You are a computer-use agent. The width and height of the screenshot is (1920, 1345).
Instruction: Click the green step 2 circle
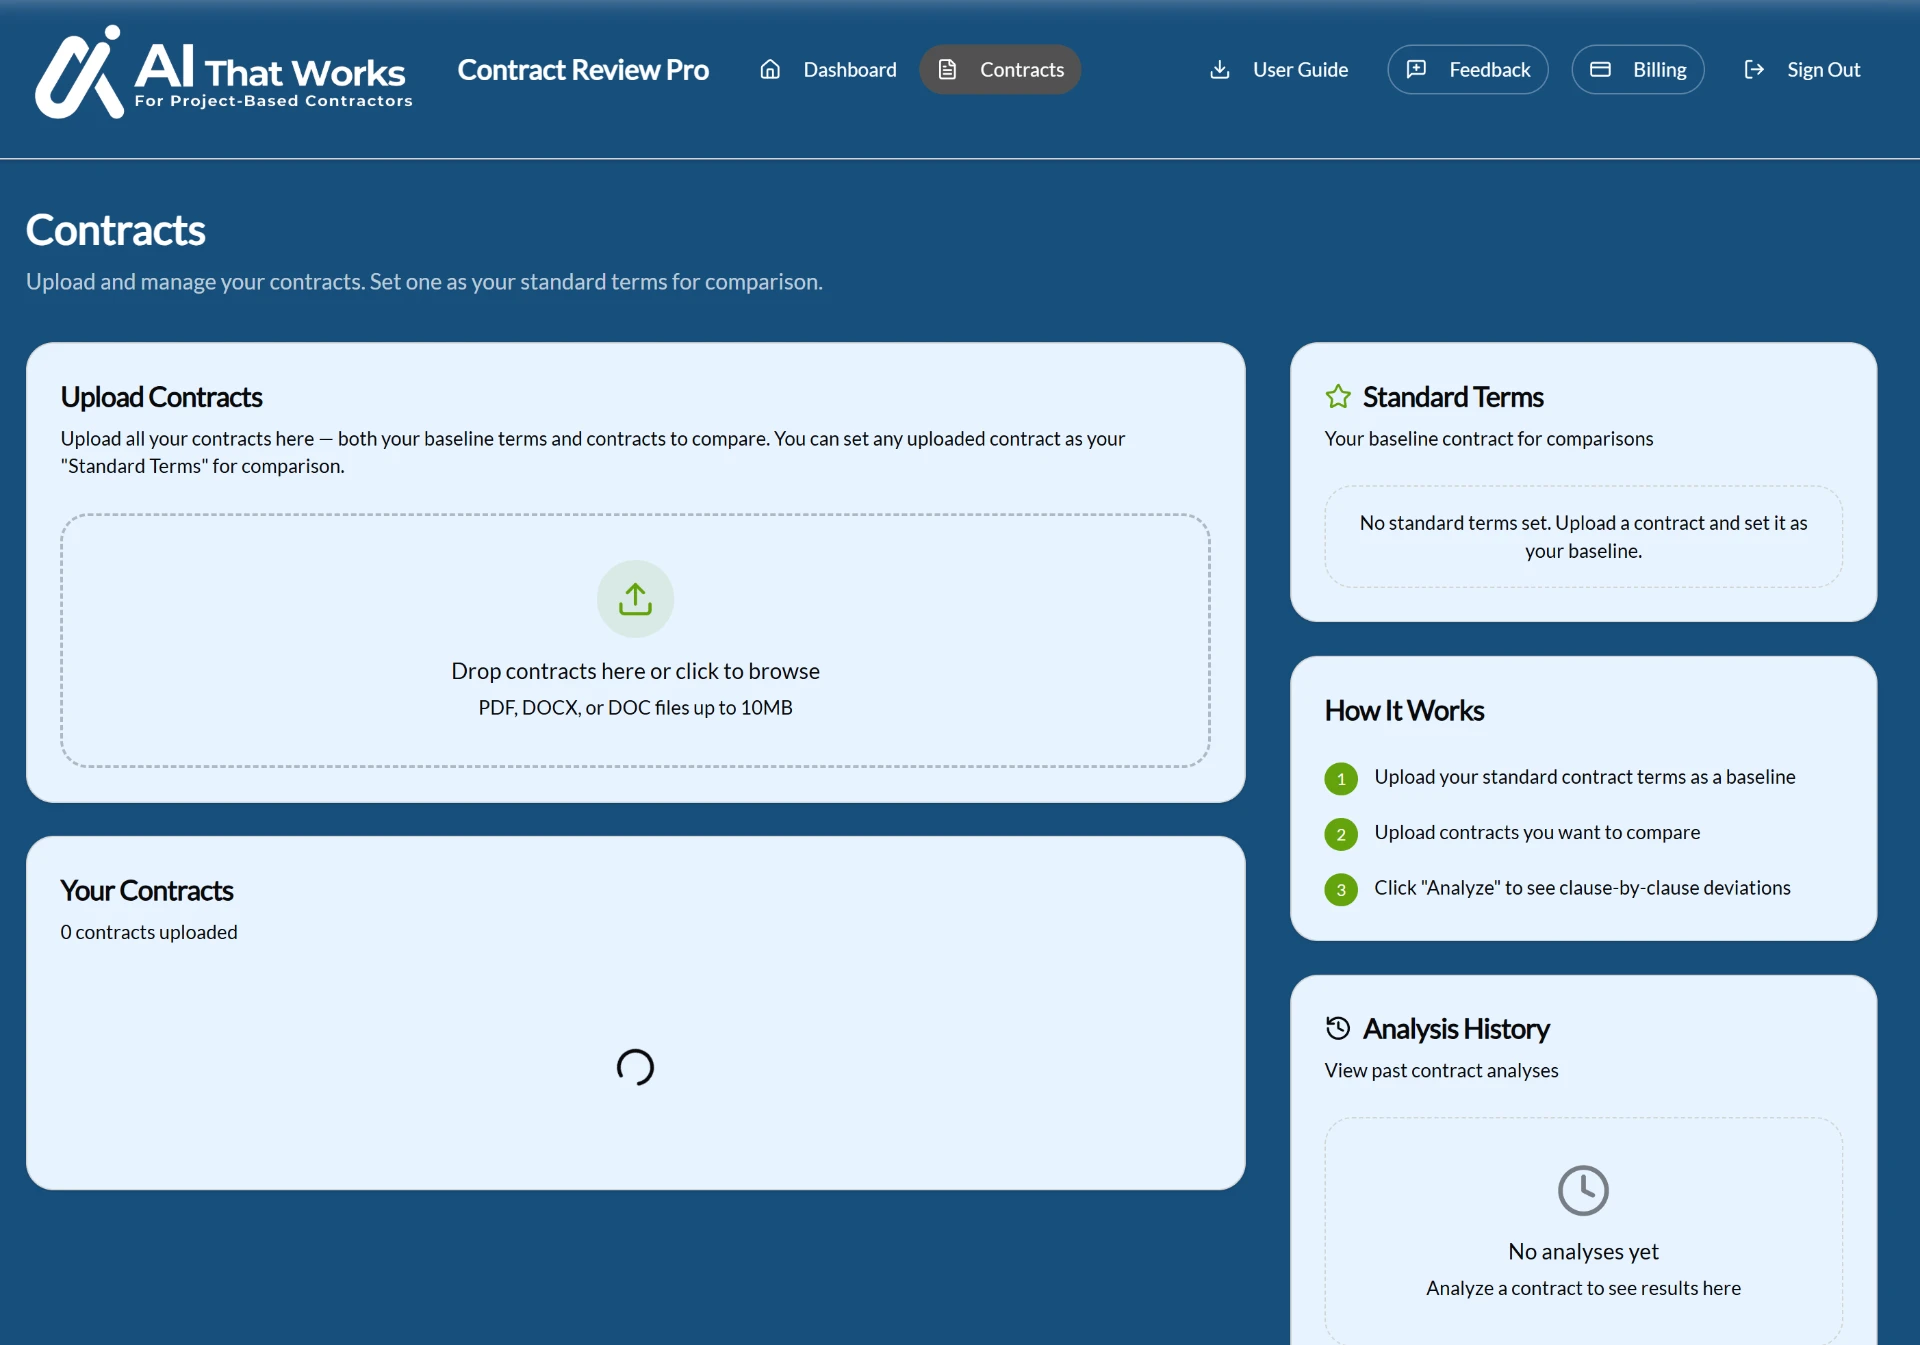[x=1341, y=834]
